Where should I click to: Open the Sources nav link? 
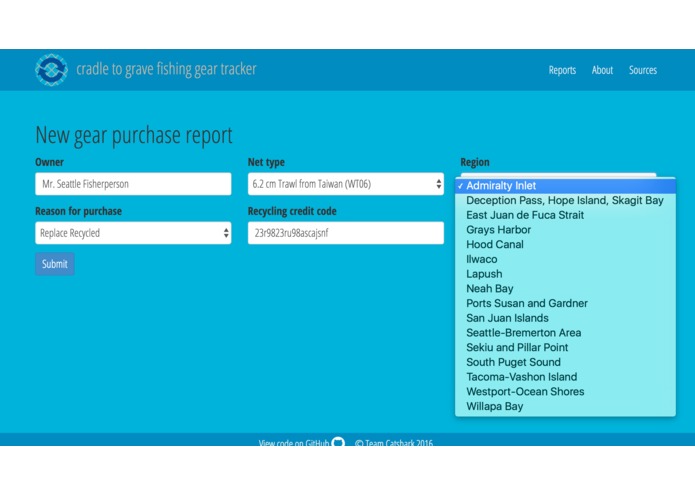click(x=643, y=70)
